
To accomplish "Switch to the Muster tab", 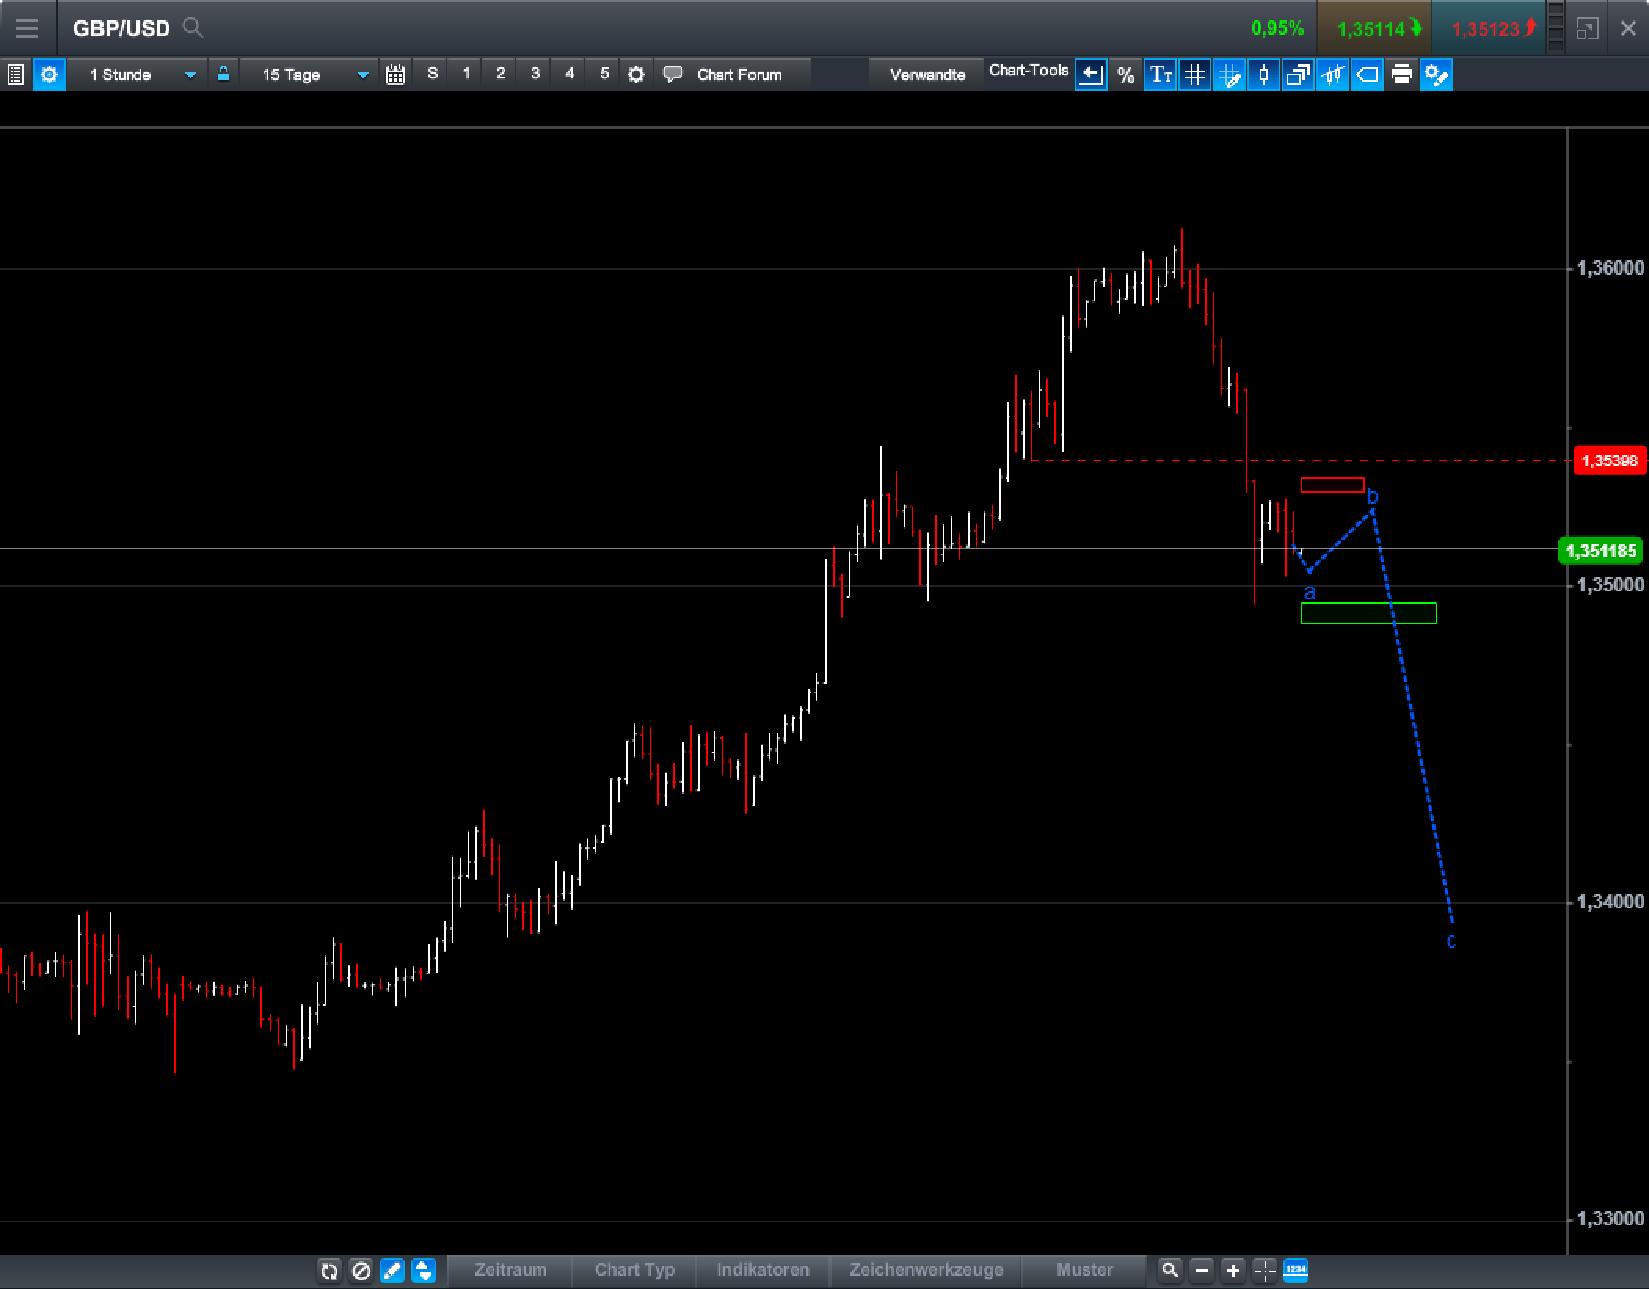I will click(x=1085, y=1270).
